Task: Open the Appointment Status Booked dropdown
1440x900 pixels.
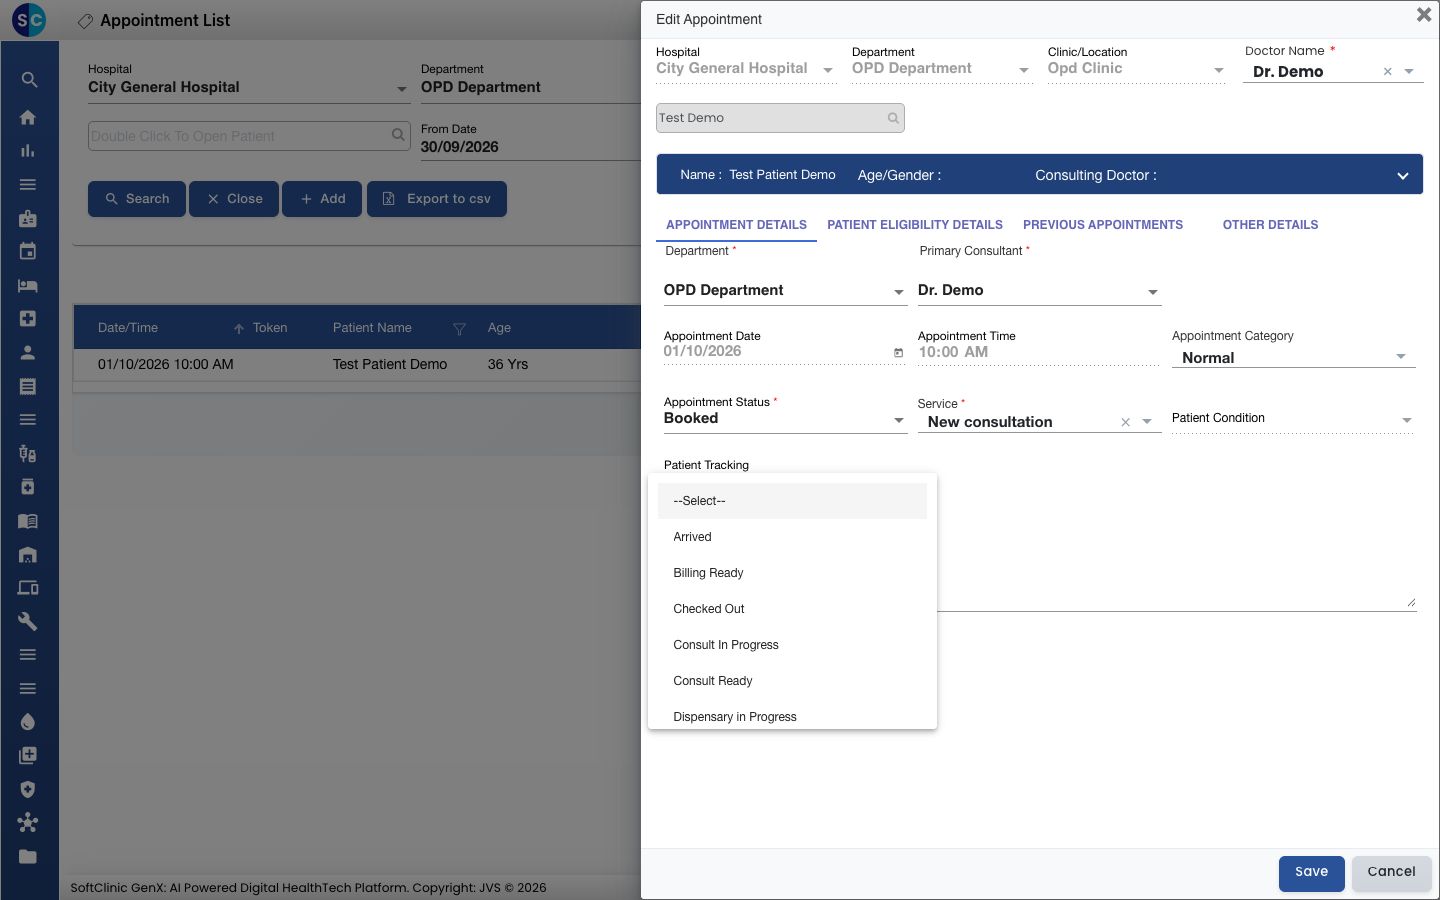Action: click(x=784, y=419)
